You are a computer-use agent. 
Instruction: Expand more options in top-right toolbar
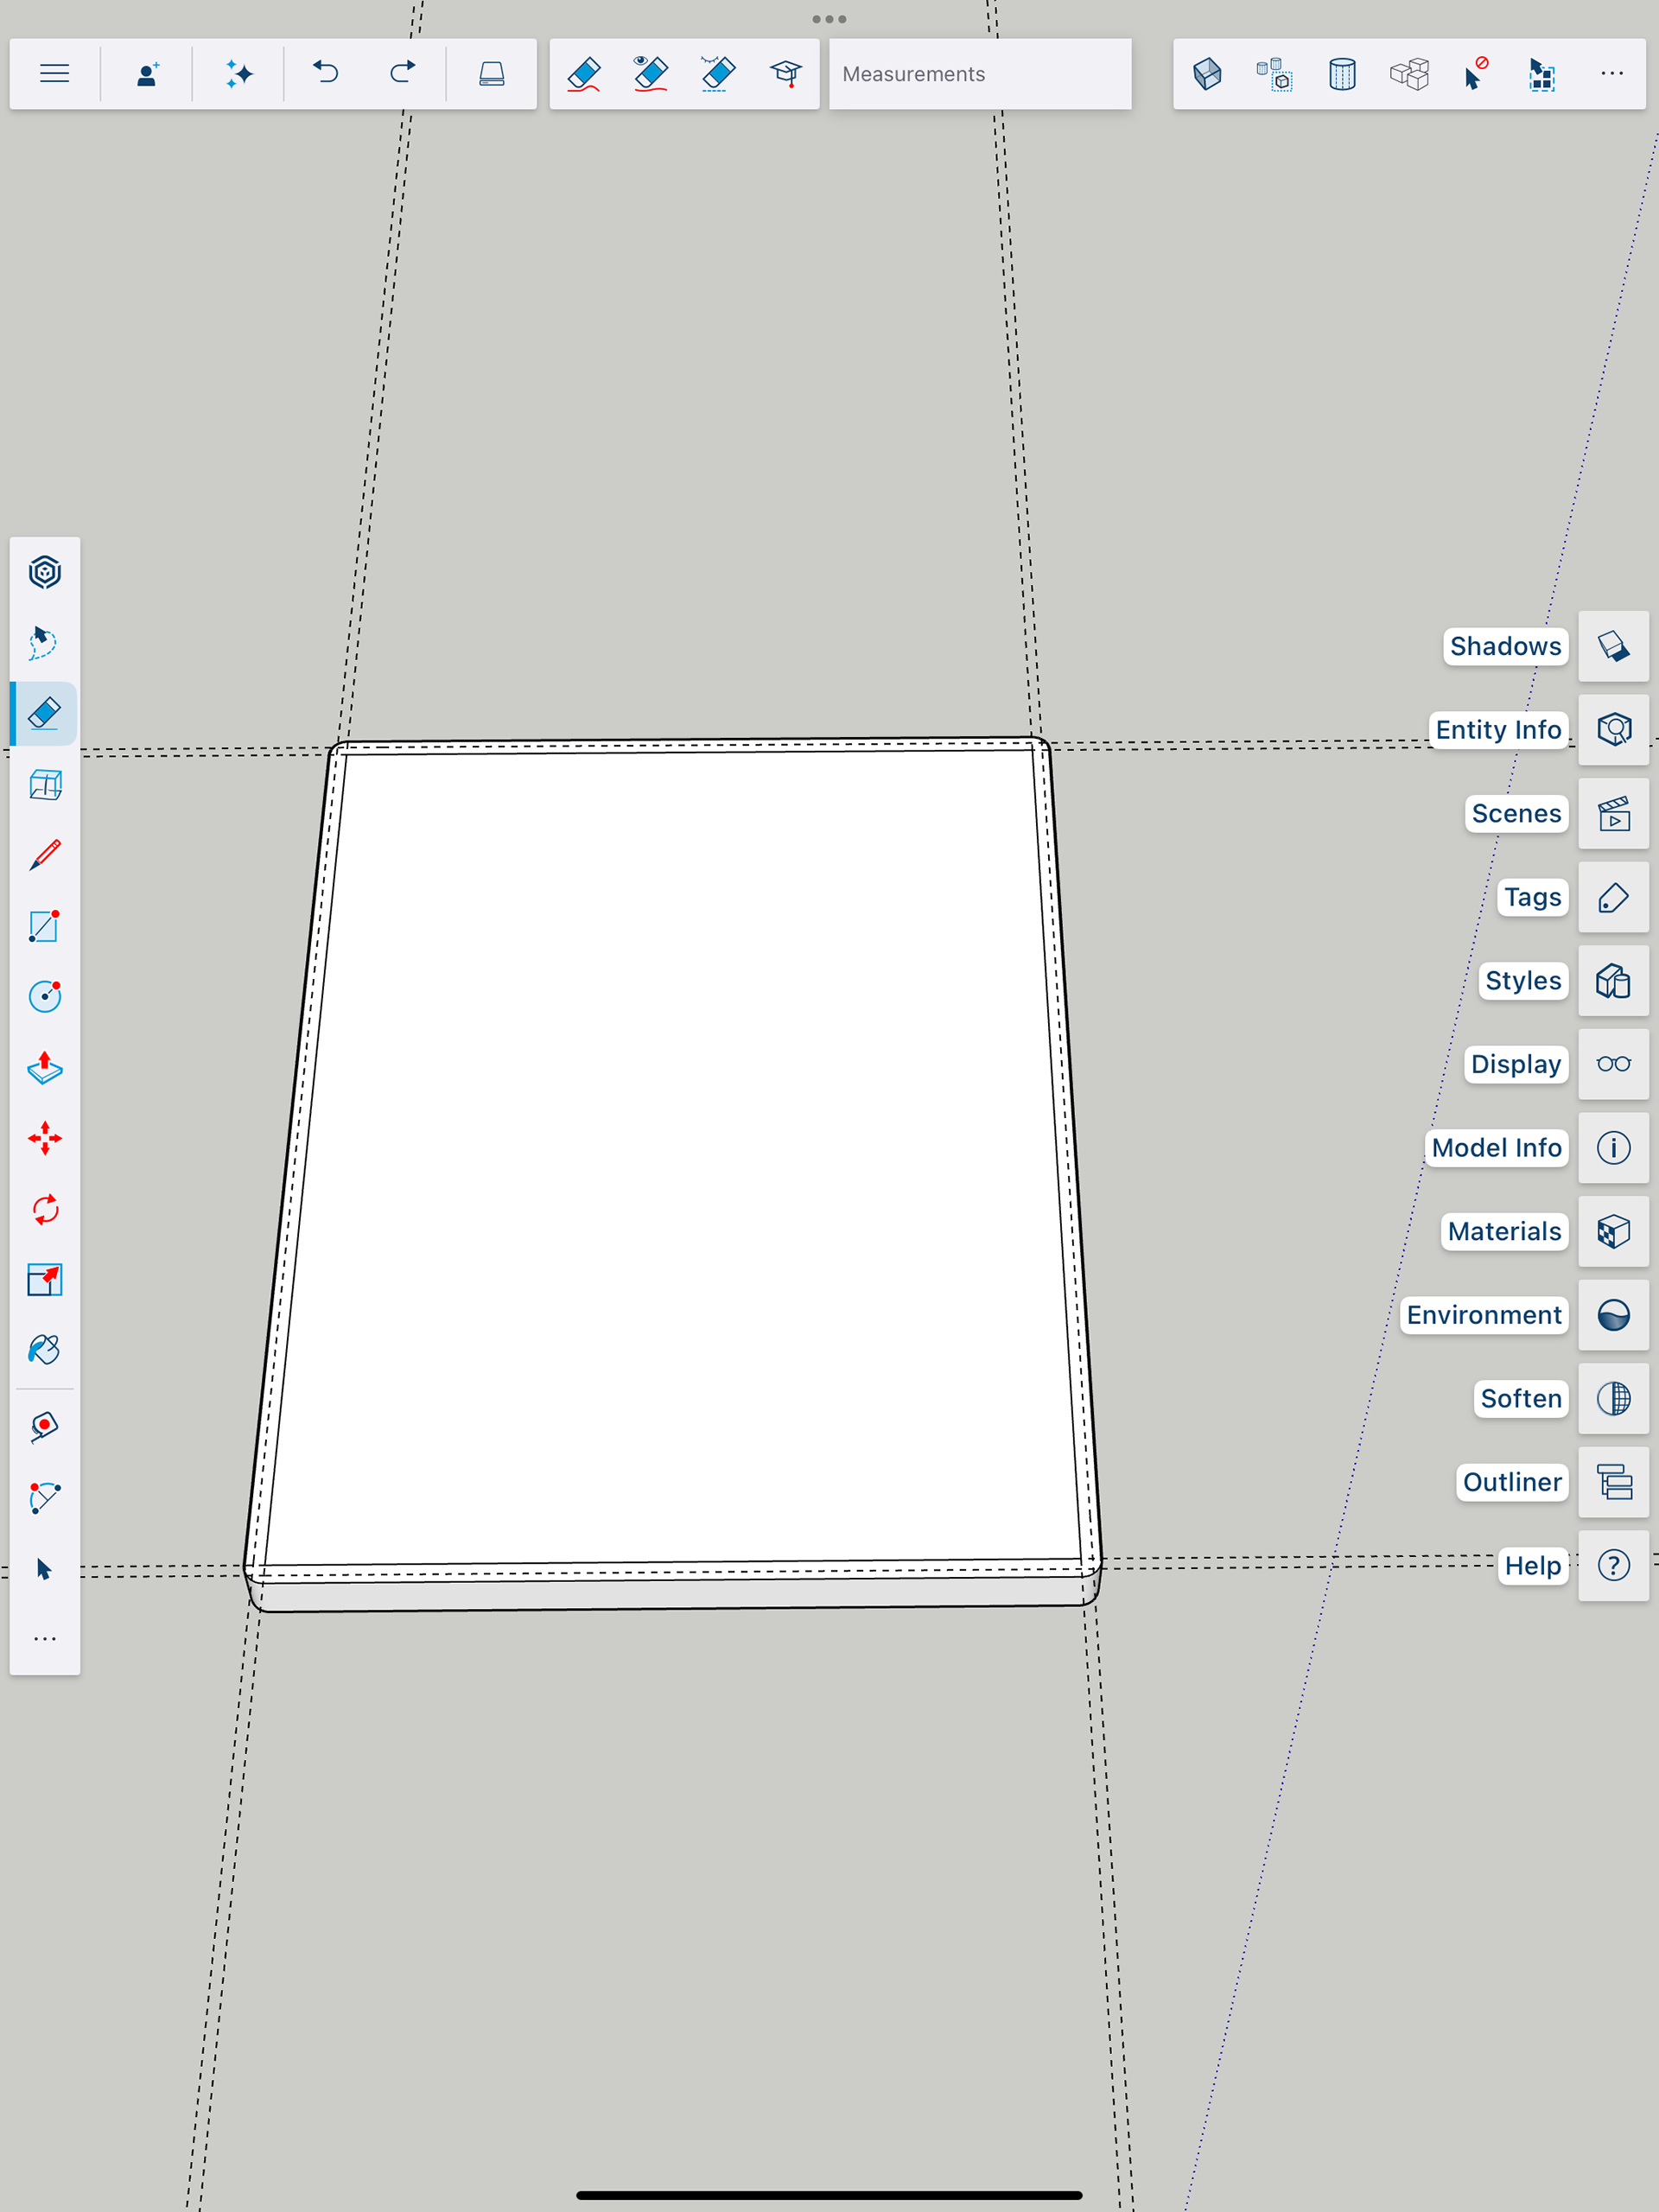tap(1611, 74)
